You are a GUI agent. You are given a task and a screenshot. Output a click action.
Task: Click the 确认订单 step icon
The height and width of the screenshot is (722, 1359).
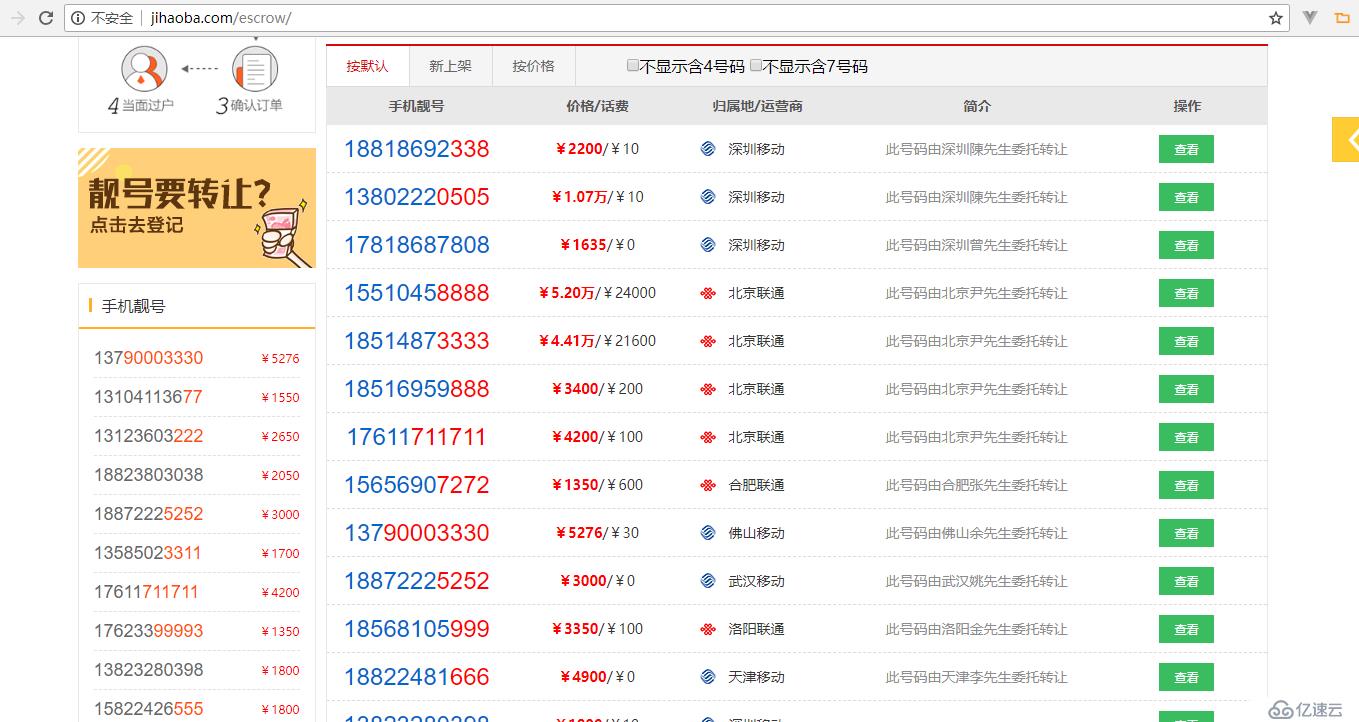coord(255,69)
